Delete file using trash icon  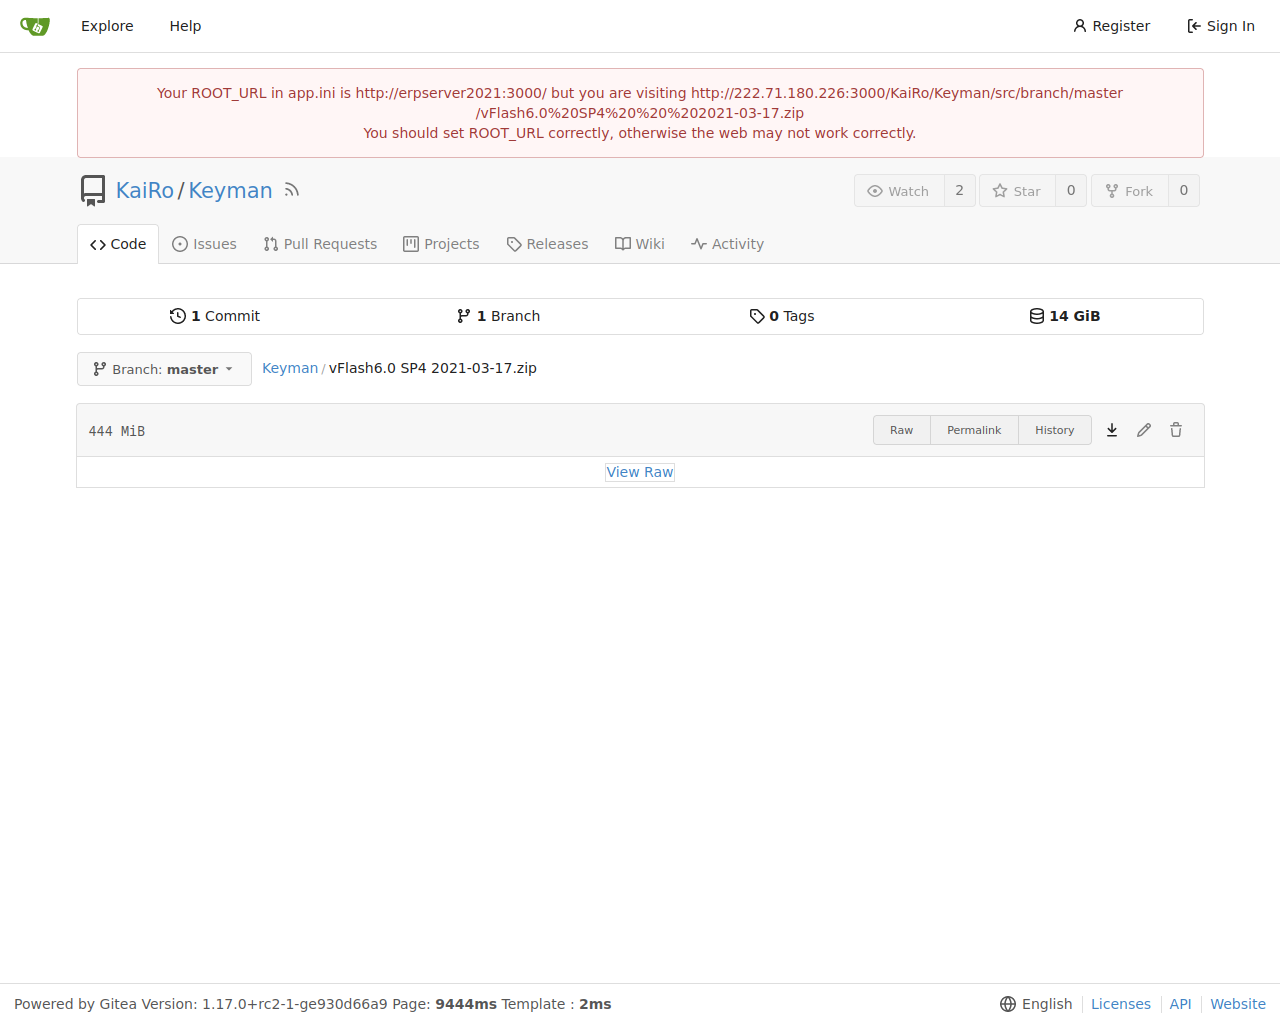click(1176, 430)
